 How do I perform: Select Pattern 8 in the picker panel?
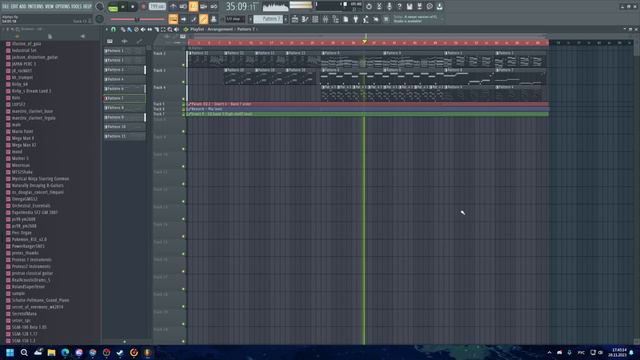[x=124, y=108]
